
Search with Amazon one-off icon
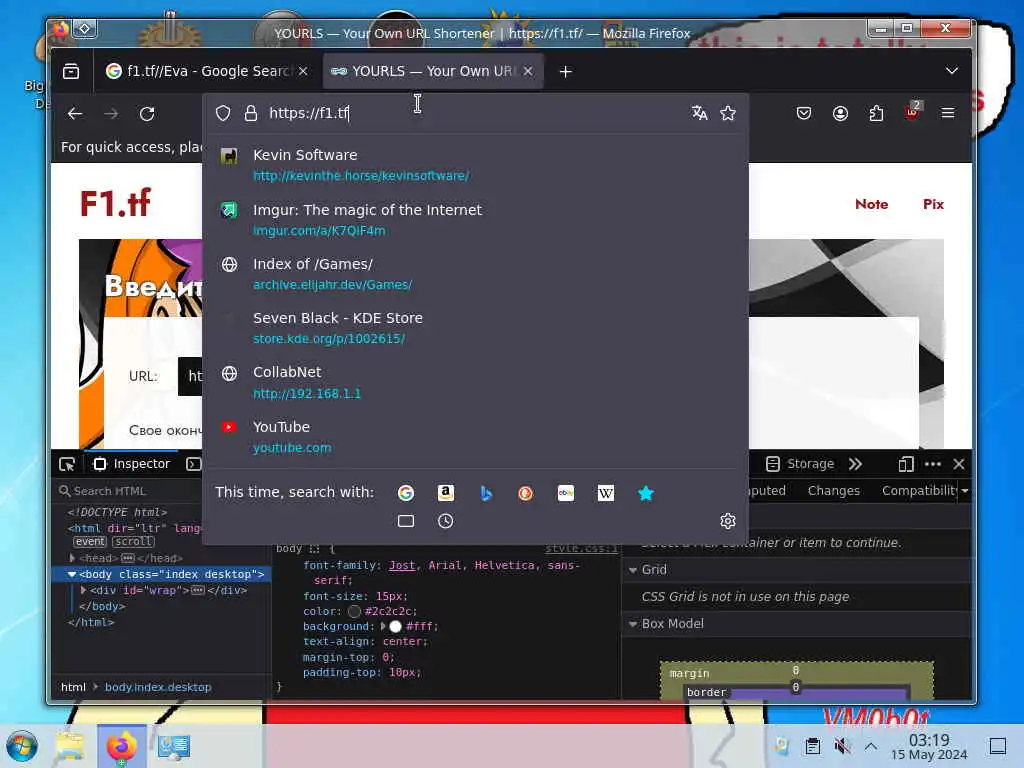click(445, 493)
